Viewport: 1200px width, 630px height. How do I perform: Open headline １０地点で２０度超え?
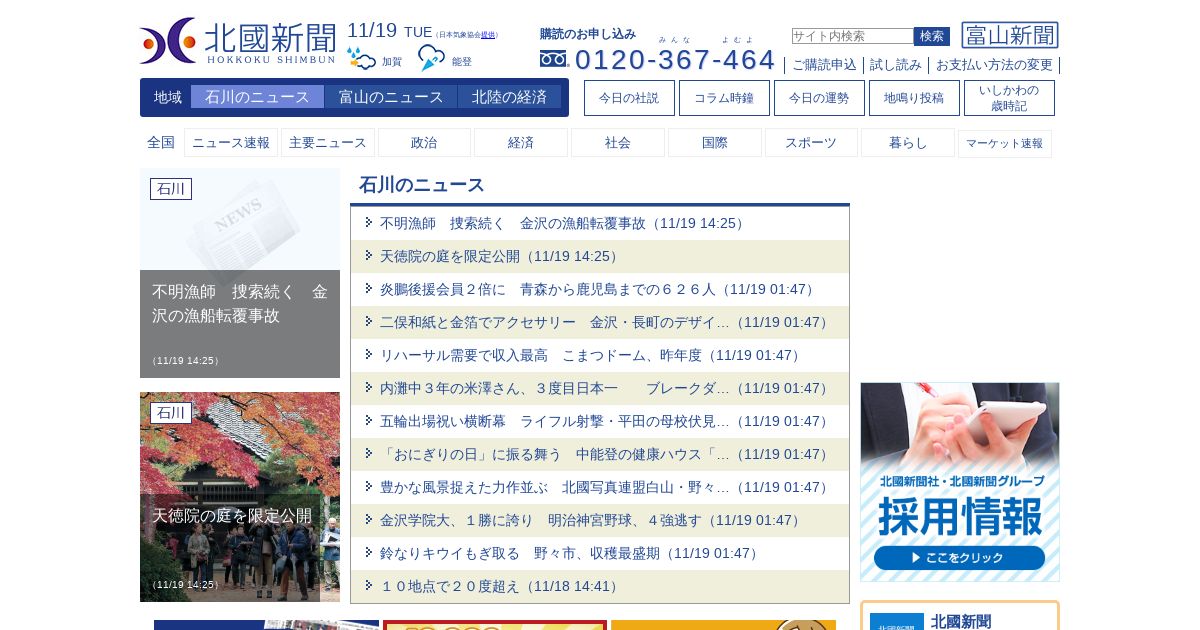[500, 586]
